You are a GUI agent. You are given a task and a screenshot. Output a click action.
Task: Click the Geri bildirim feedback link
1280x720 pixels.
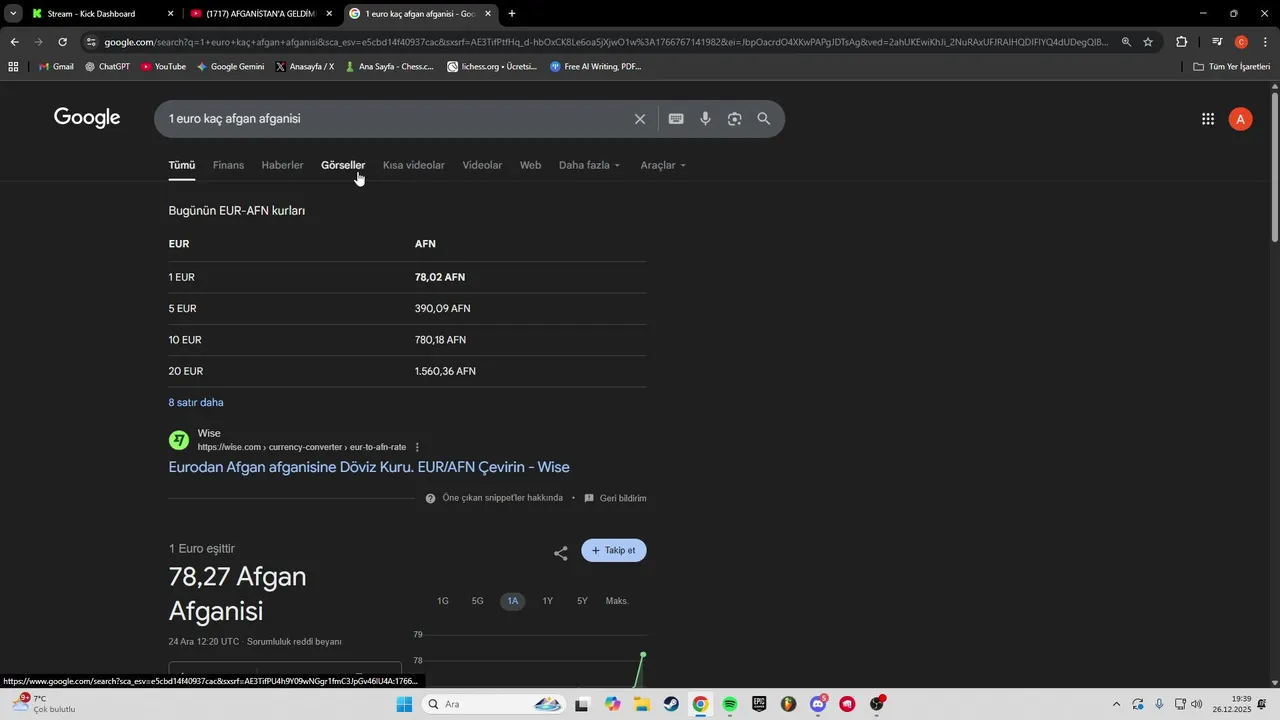[615, 498]
